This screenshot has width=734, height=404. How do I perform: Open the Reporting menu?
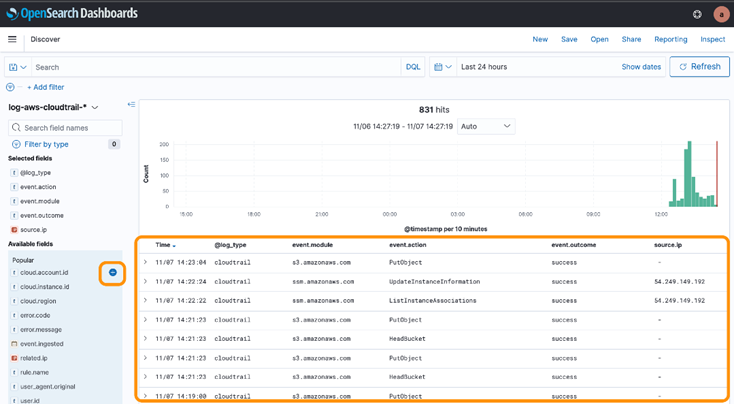670,39
